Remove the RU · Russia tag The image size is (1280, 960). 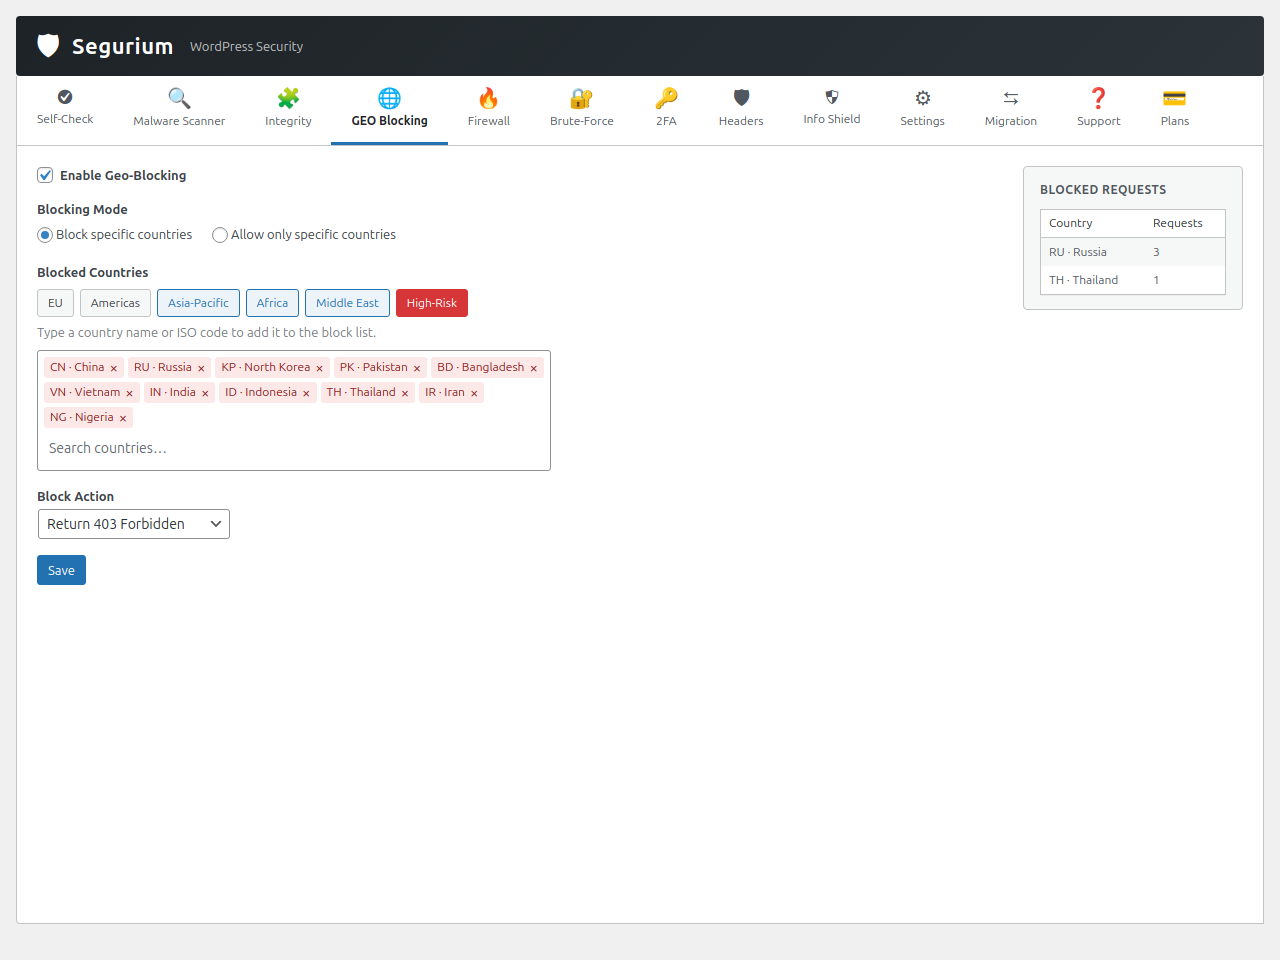click(201, 368)
